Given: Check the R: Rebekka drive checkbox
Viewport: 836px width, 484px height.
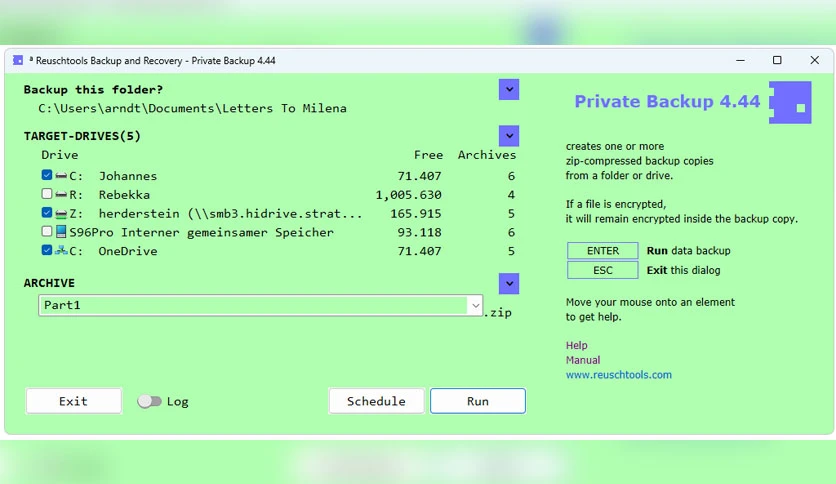Looking at the screenshot, I should click(47, 193).
